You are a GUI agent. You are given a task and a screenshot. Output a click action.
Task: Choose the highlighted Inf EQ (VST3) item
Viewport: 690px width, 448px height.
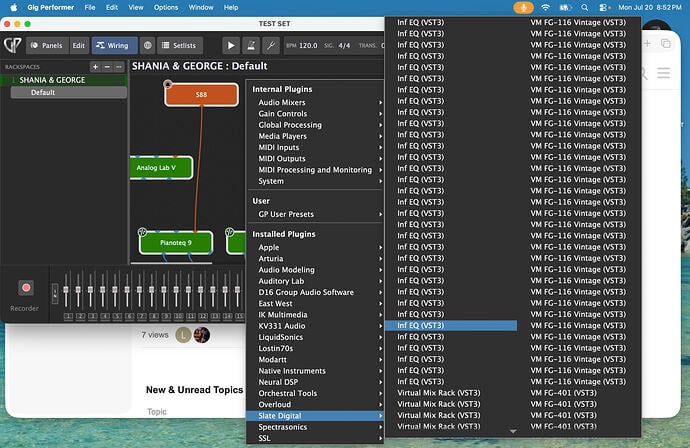click(x=451, y=326)
